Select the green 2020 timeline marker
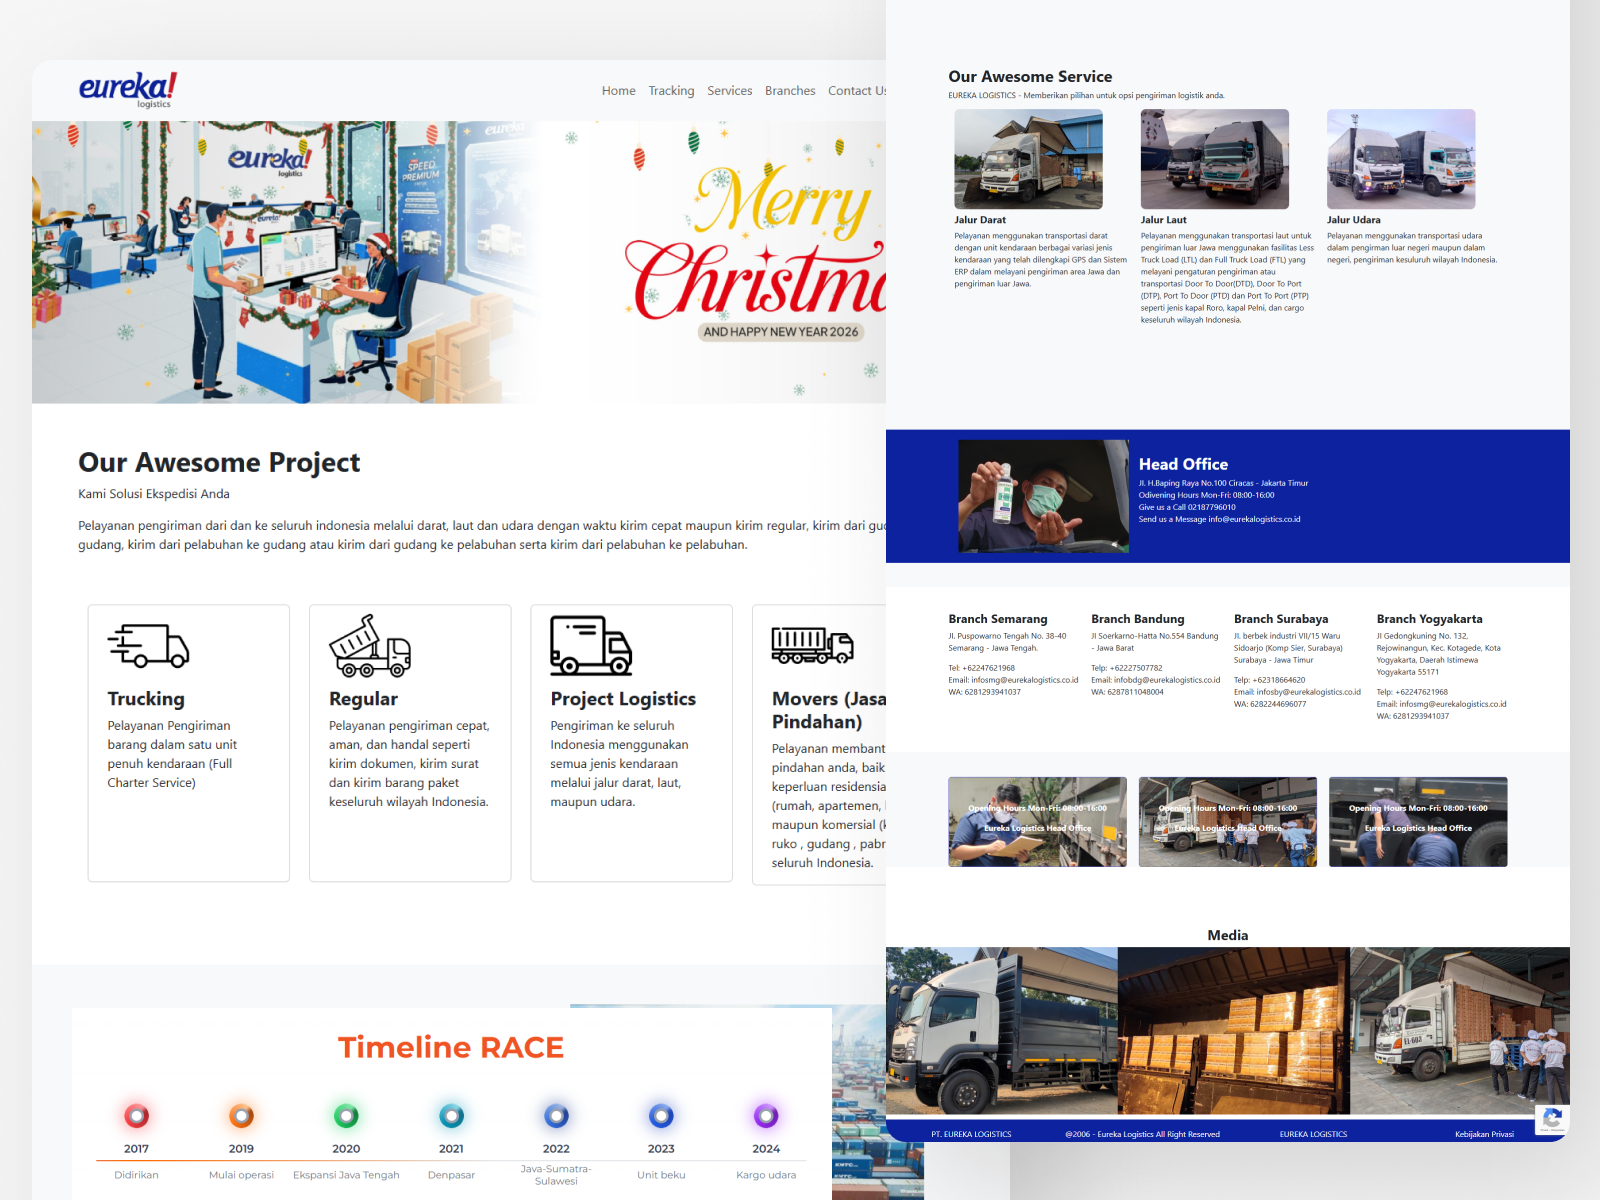1600x1200 pixels. pos(346,1115)
